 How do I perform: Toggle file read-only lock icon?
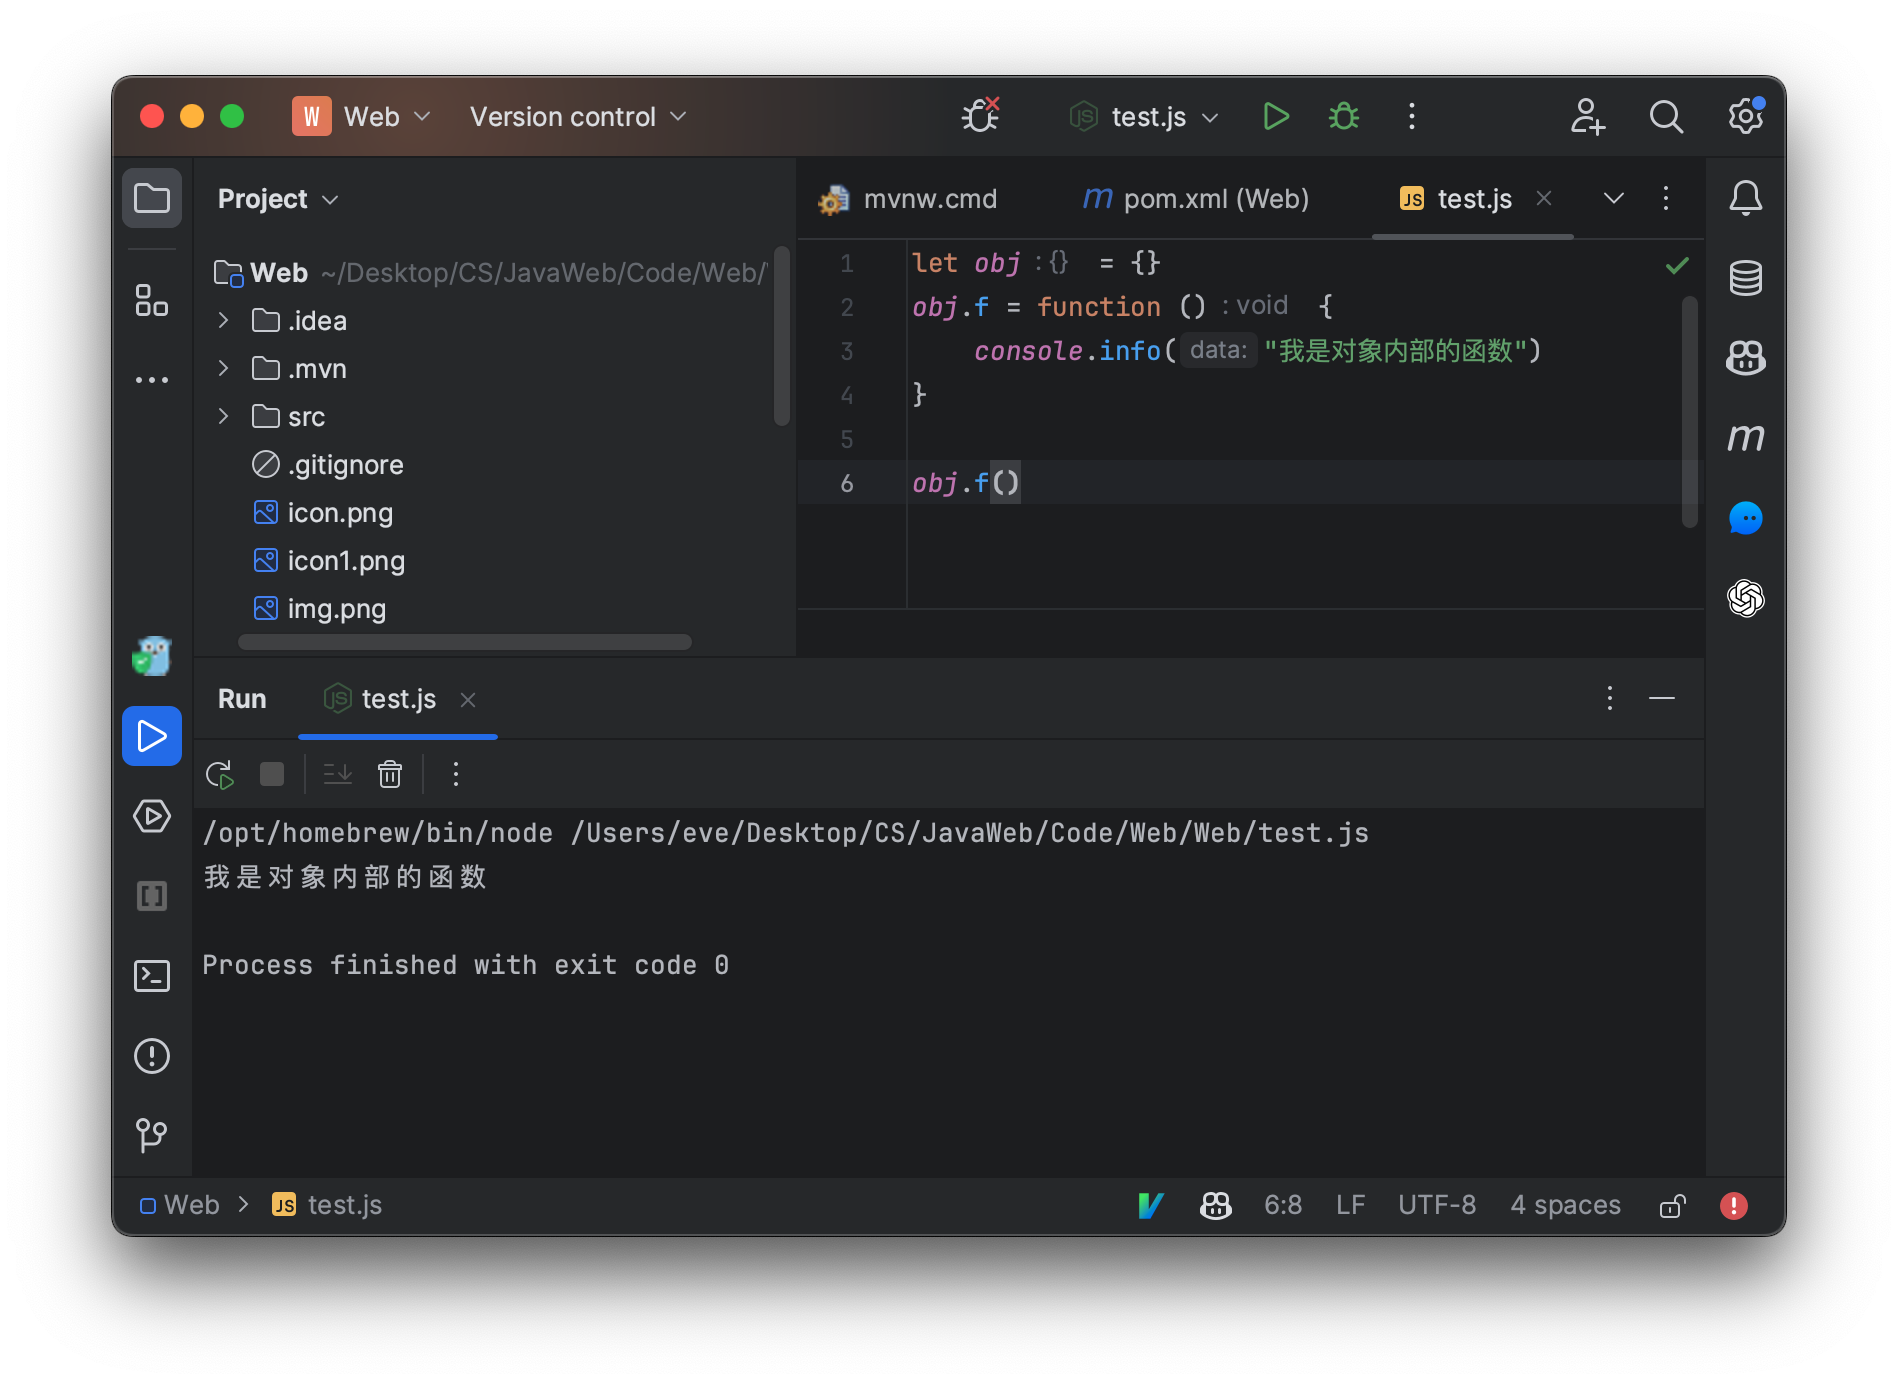tap(1672, 1206)
